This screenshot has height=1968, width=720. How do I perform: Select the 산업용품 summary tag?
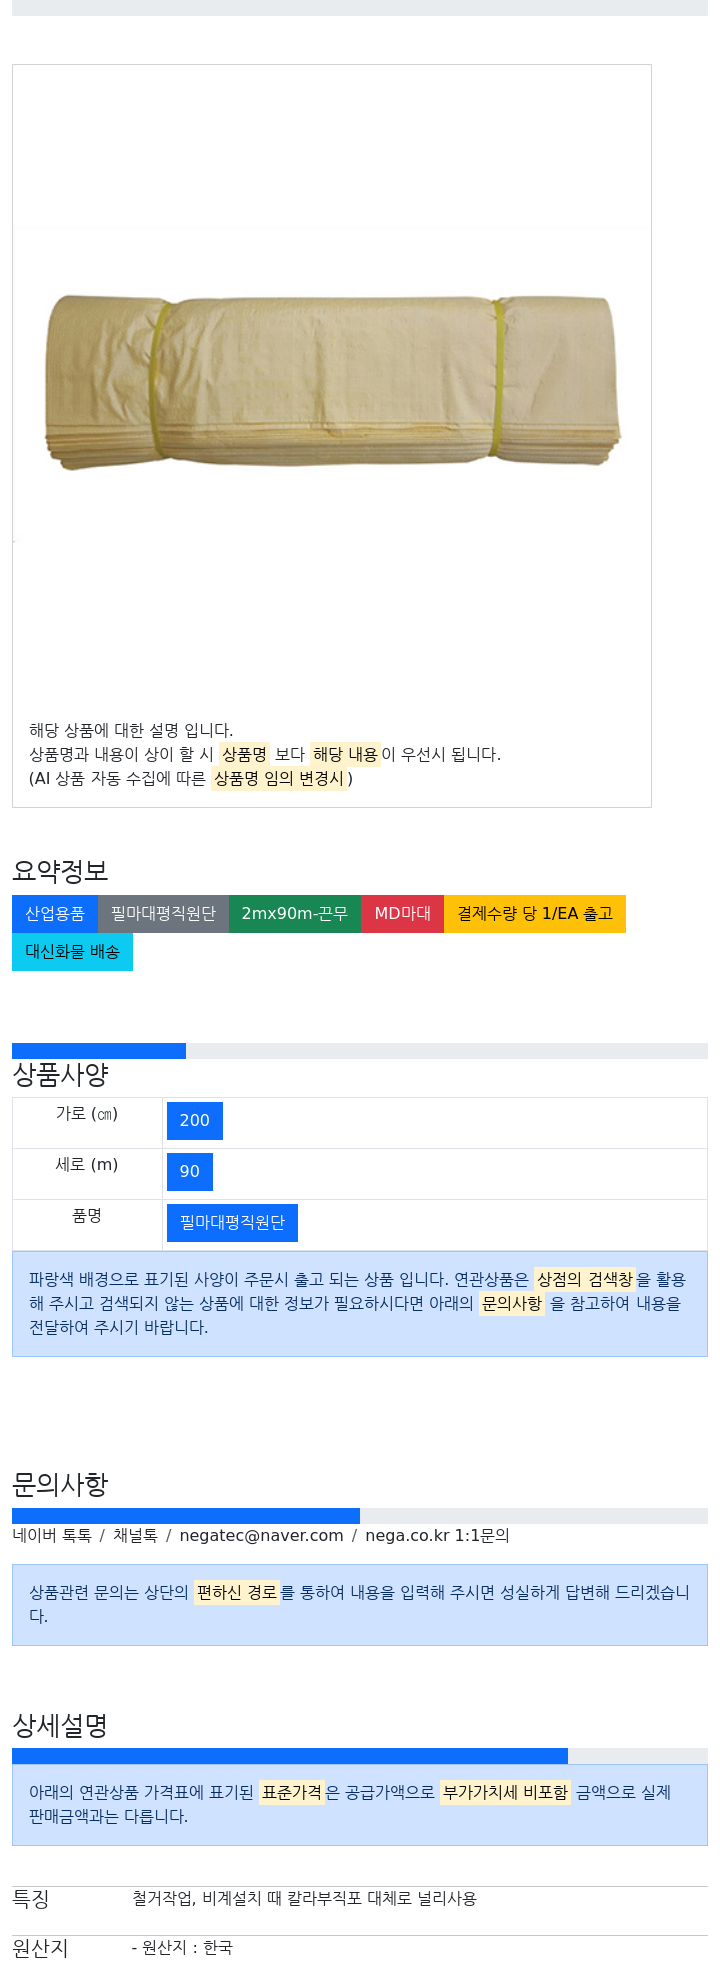point(55,914)
